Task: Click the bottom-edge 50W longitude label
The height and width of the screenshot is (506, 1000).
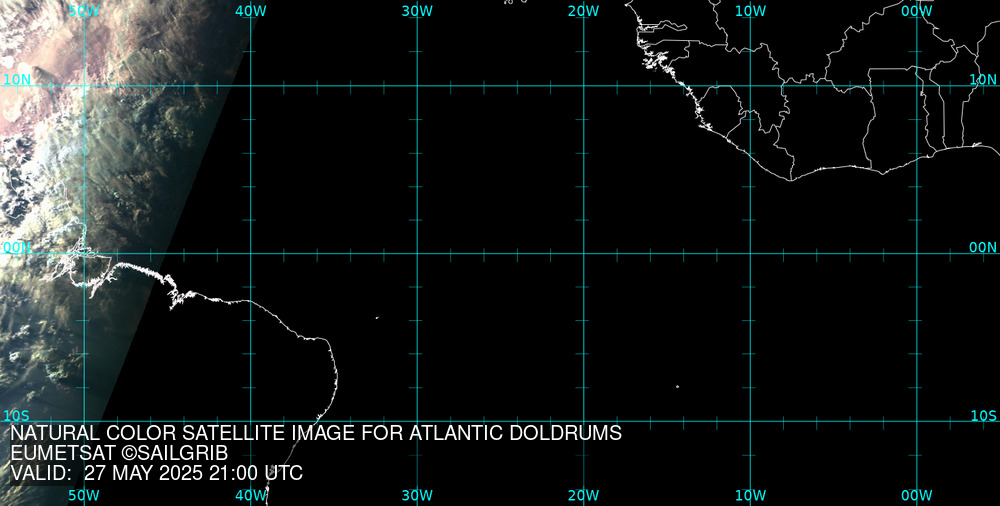Action: click(x=84, y=496)
